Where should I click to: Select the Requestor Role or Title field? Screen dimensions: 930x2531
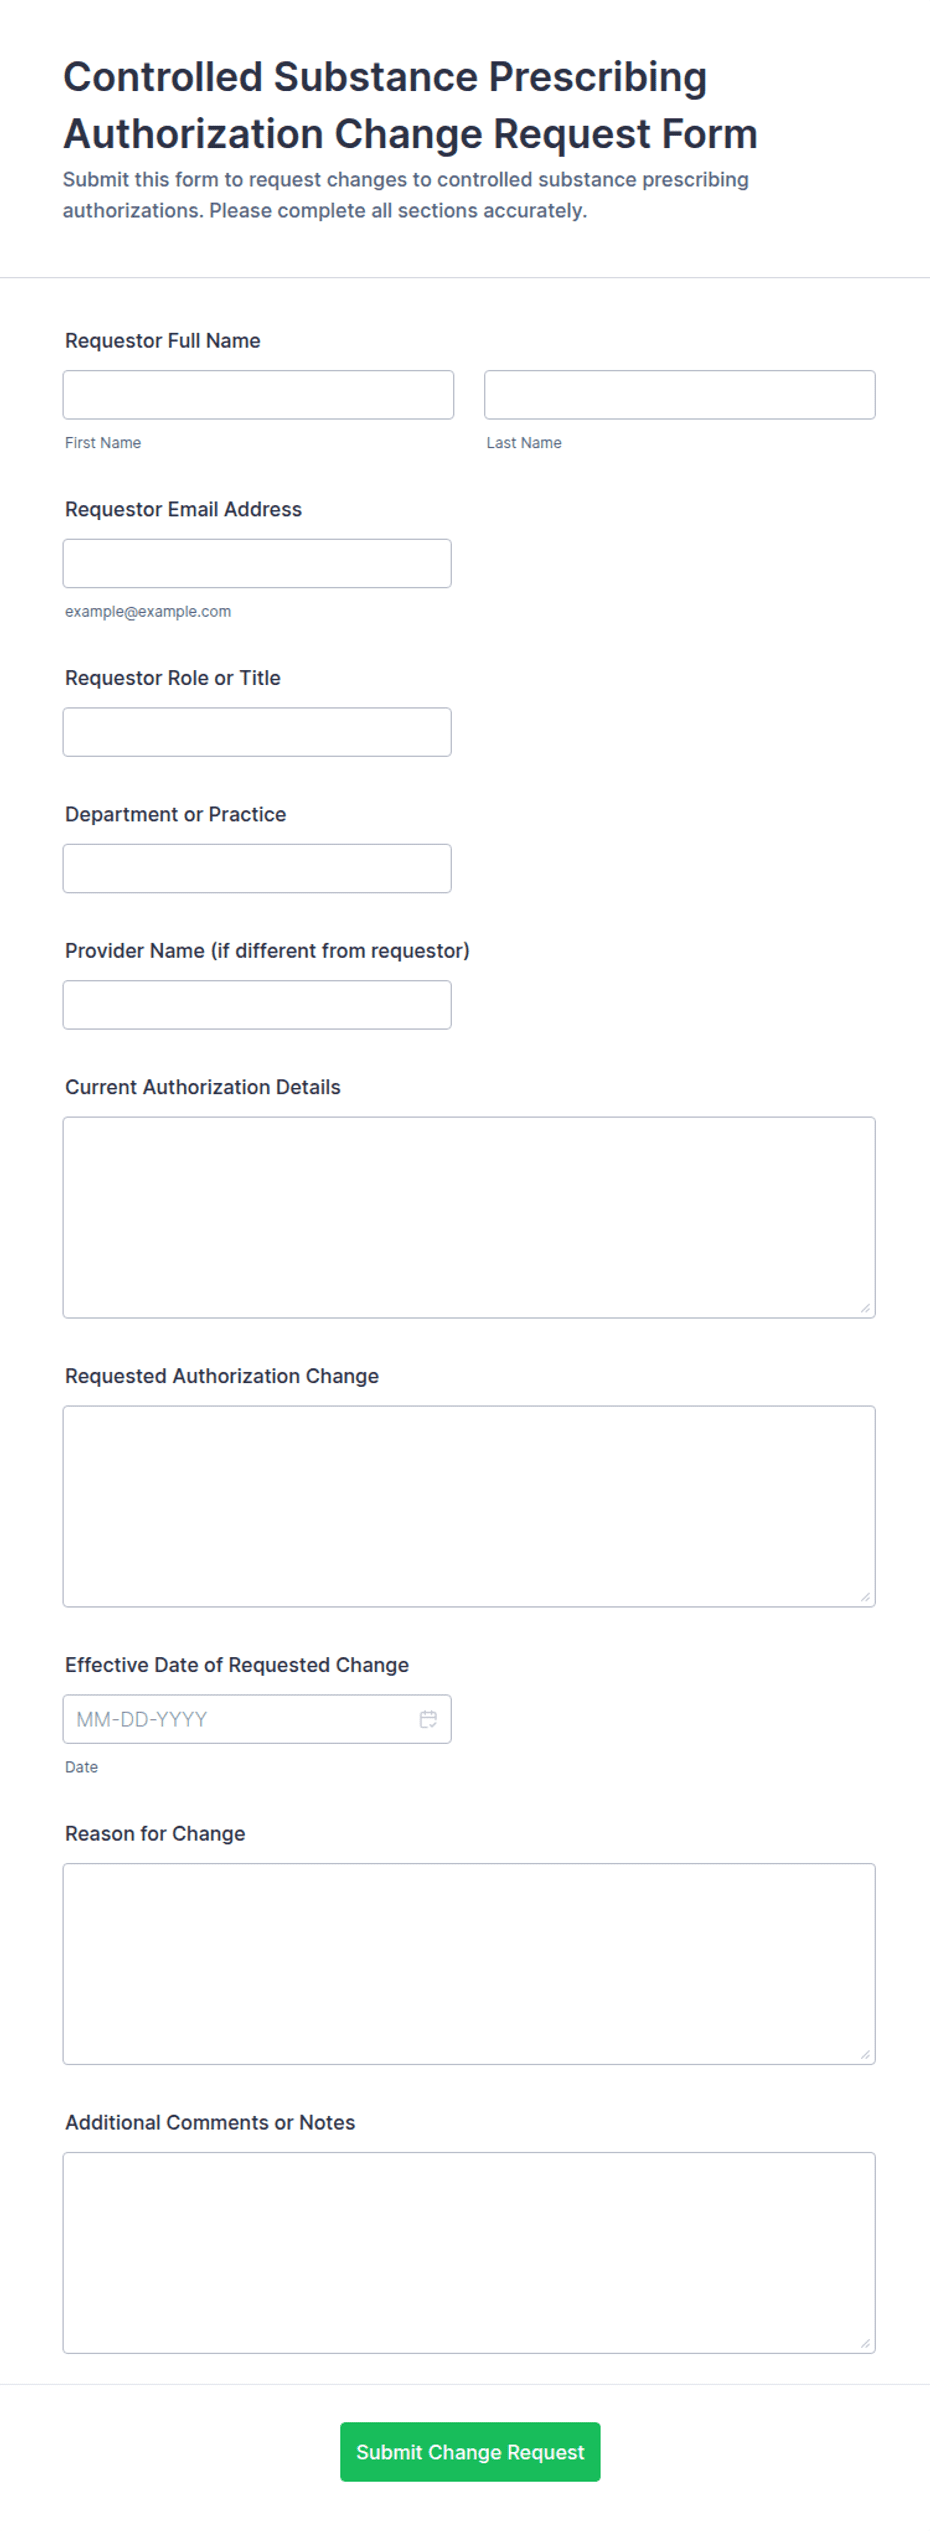click(257, 732)
